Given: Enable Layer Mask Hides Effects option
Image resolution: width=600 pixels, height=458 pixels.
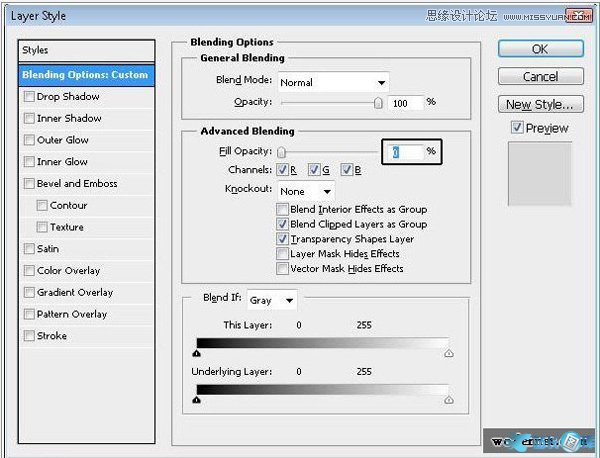Looking at the screenshot, I should point(283,254).
